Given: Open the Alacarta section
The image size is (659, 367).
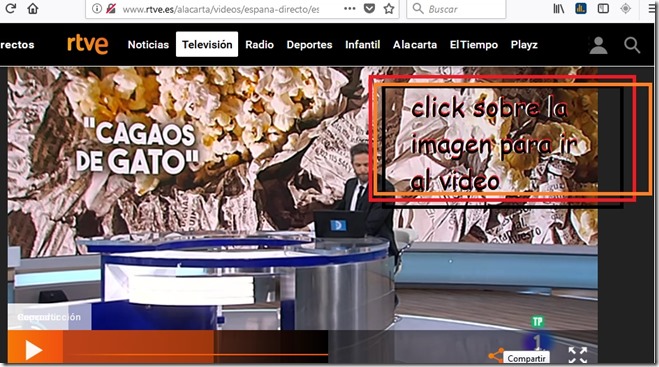Looking at the screenshot, I should [415, 45].
